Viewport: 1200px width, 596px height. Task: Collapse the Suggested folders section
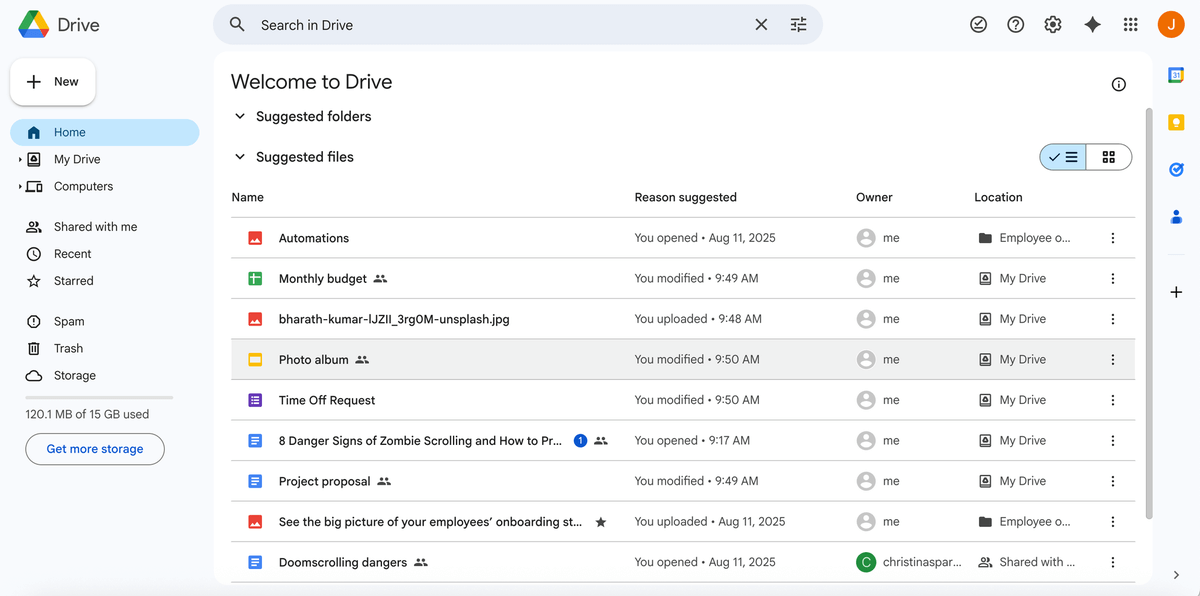240,116
